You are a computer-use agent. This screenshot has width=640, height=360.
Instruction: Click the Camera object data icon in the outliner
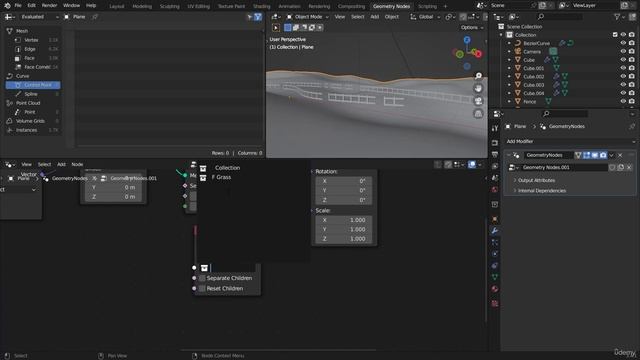pos(553,51)
